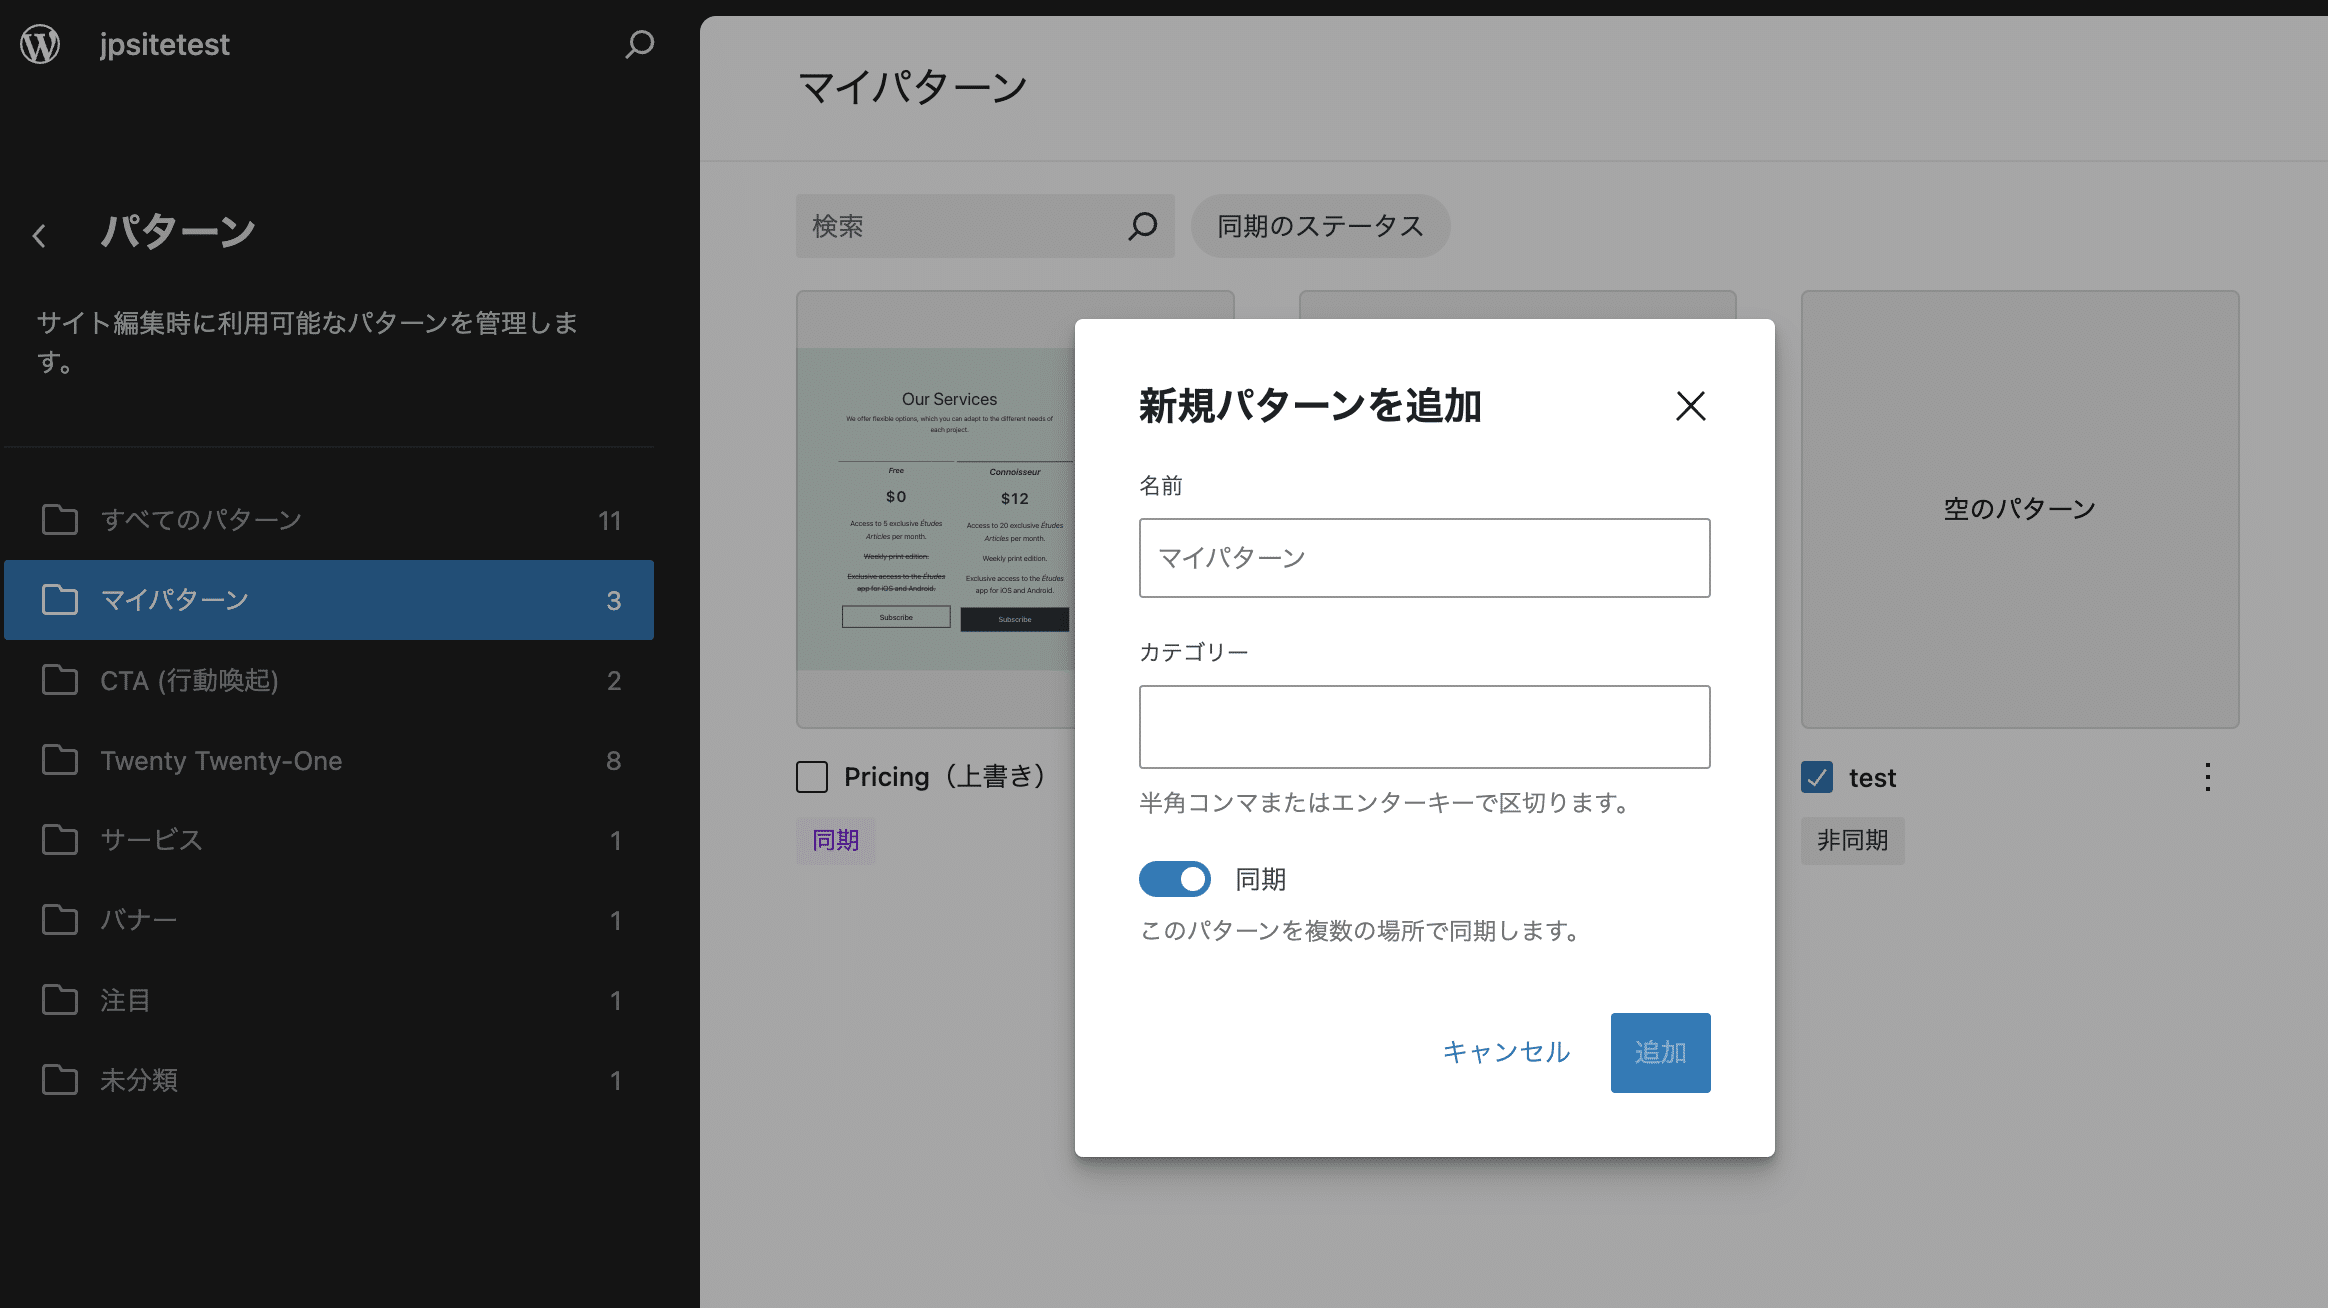Open サービス category
Image resolution: width=2328 pixels, height=1308 pixels.
[329, 840]
